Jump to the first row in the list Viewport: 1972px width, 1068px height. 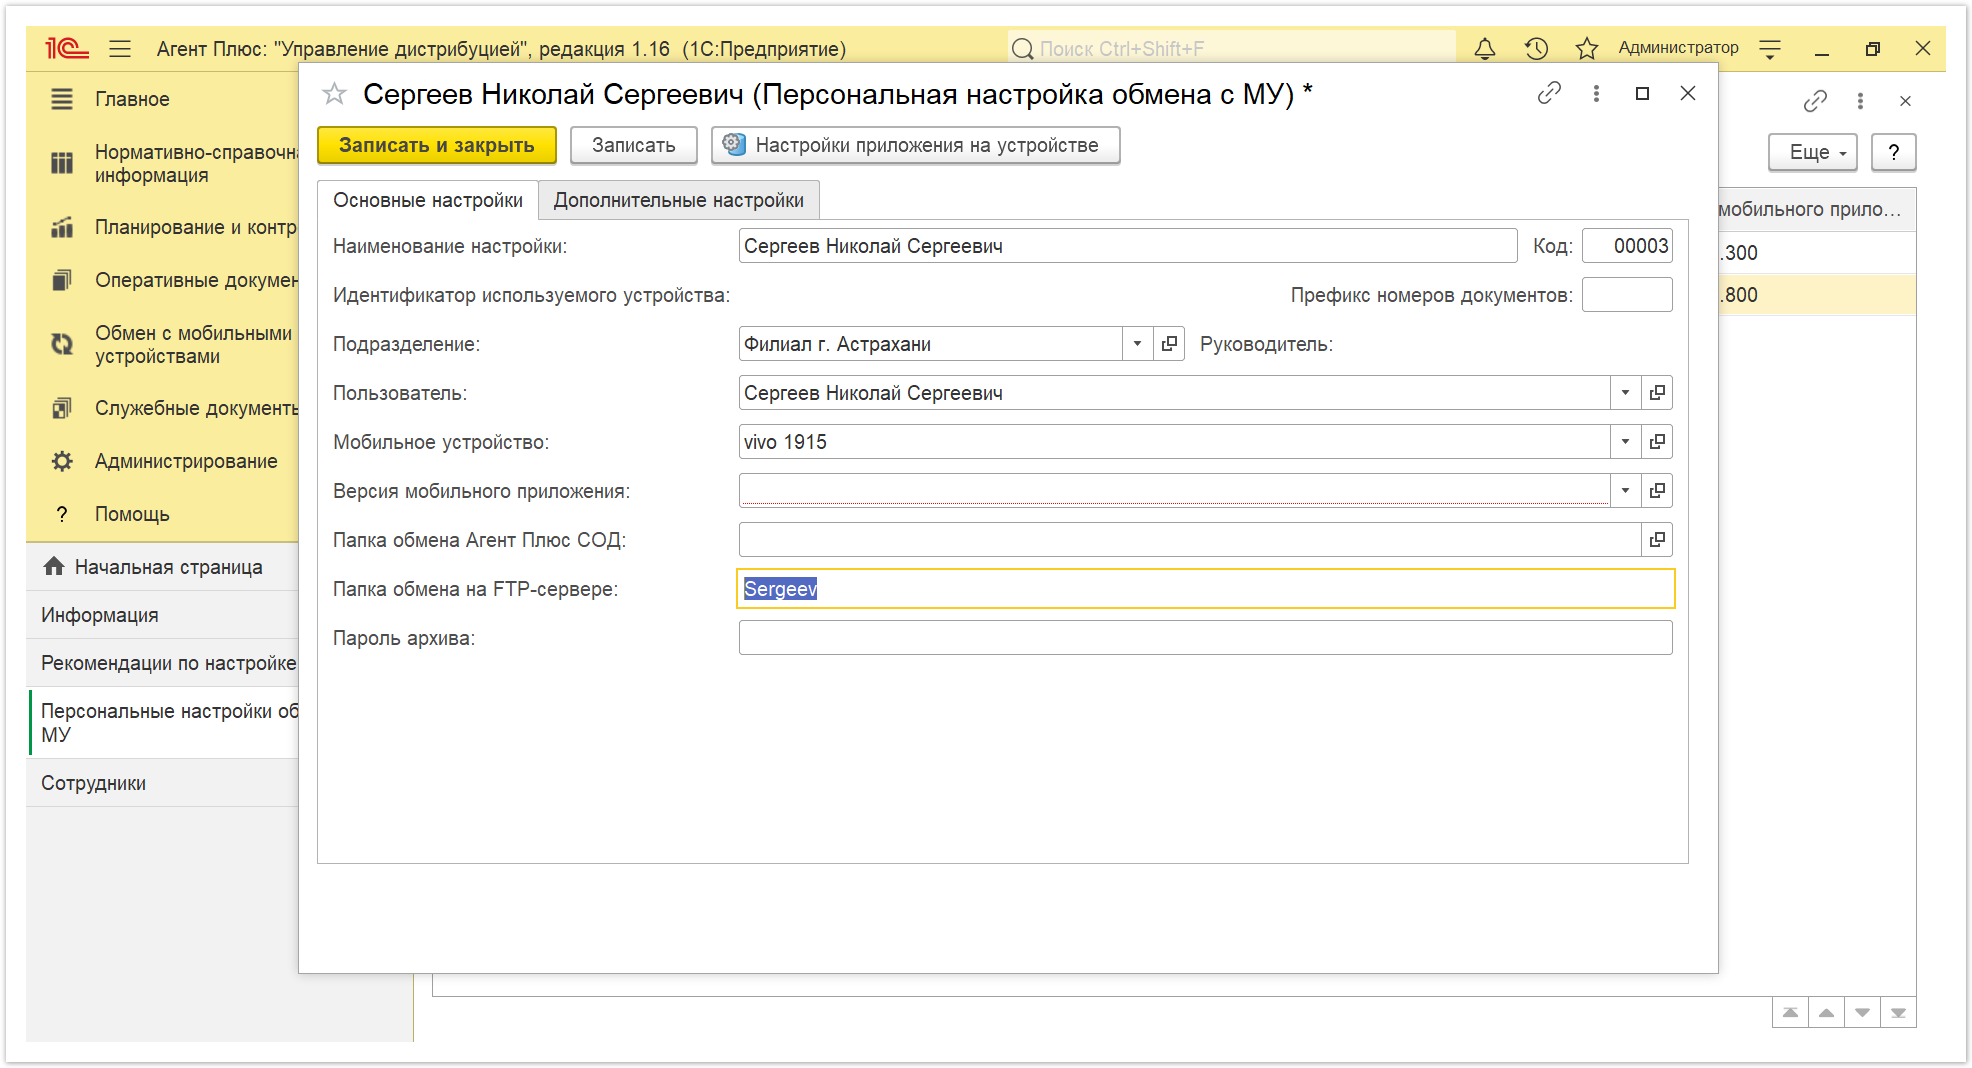(1790, 1013)
